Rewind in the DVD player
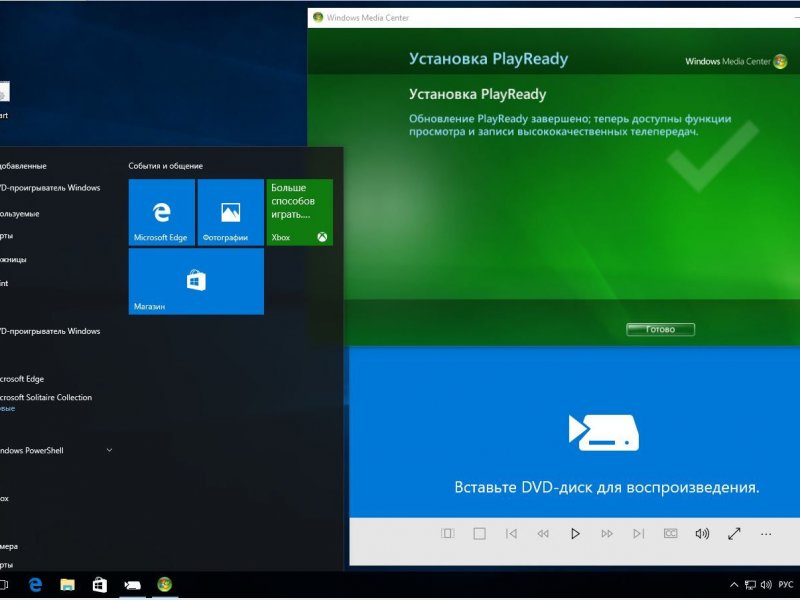This screenshot has height=600, width=800. (x=543, y=534)
